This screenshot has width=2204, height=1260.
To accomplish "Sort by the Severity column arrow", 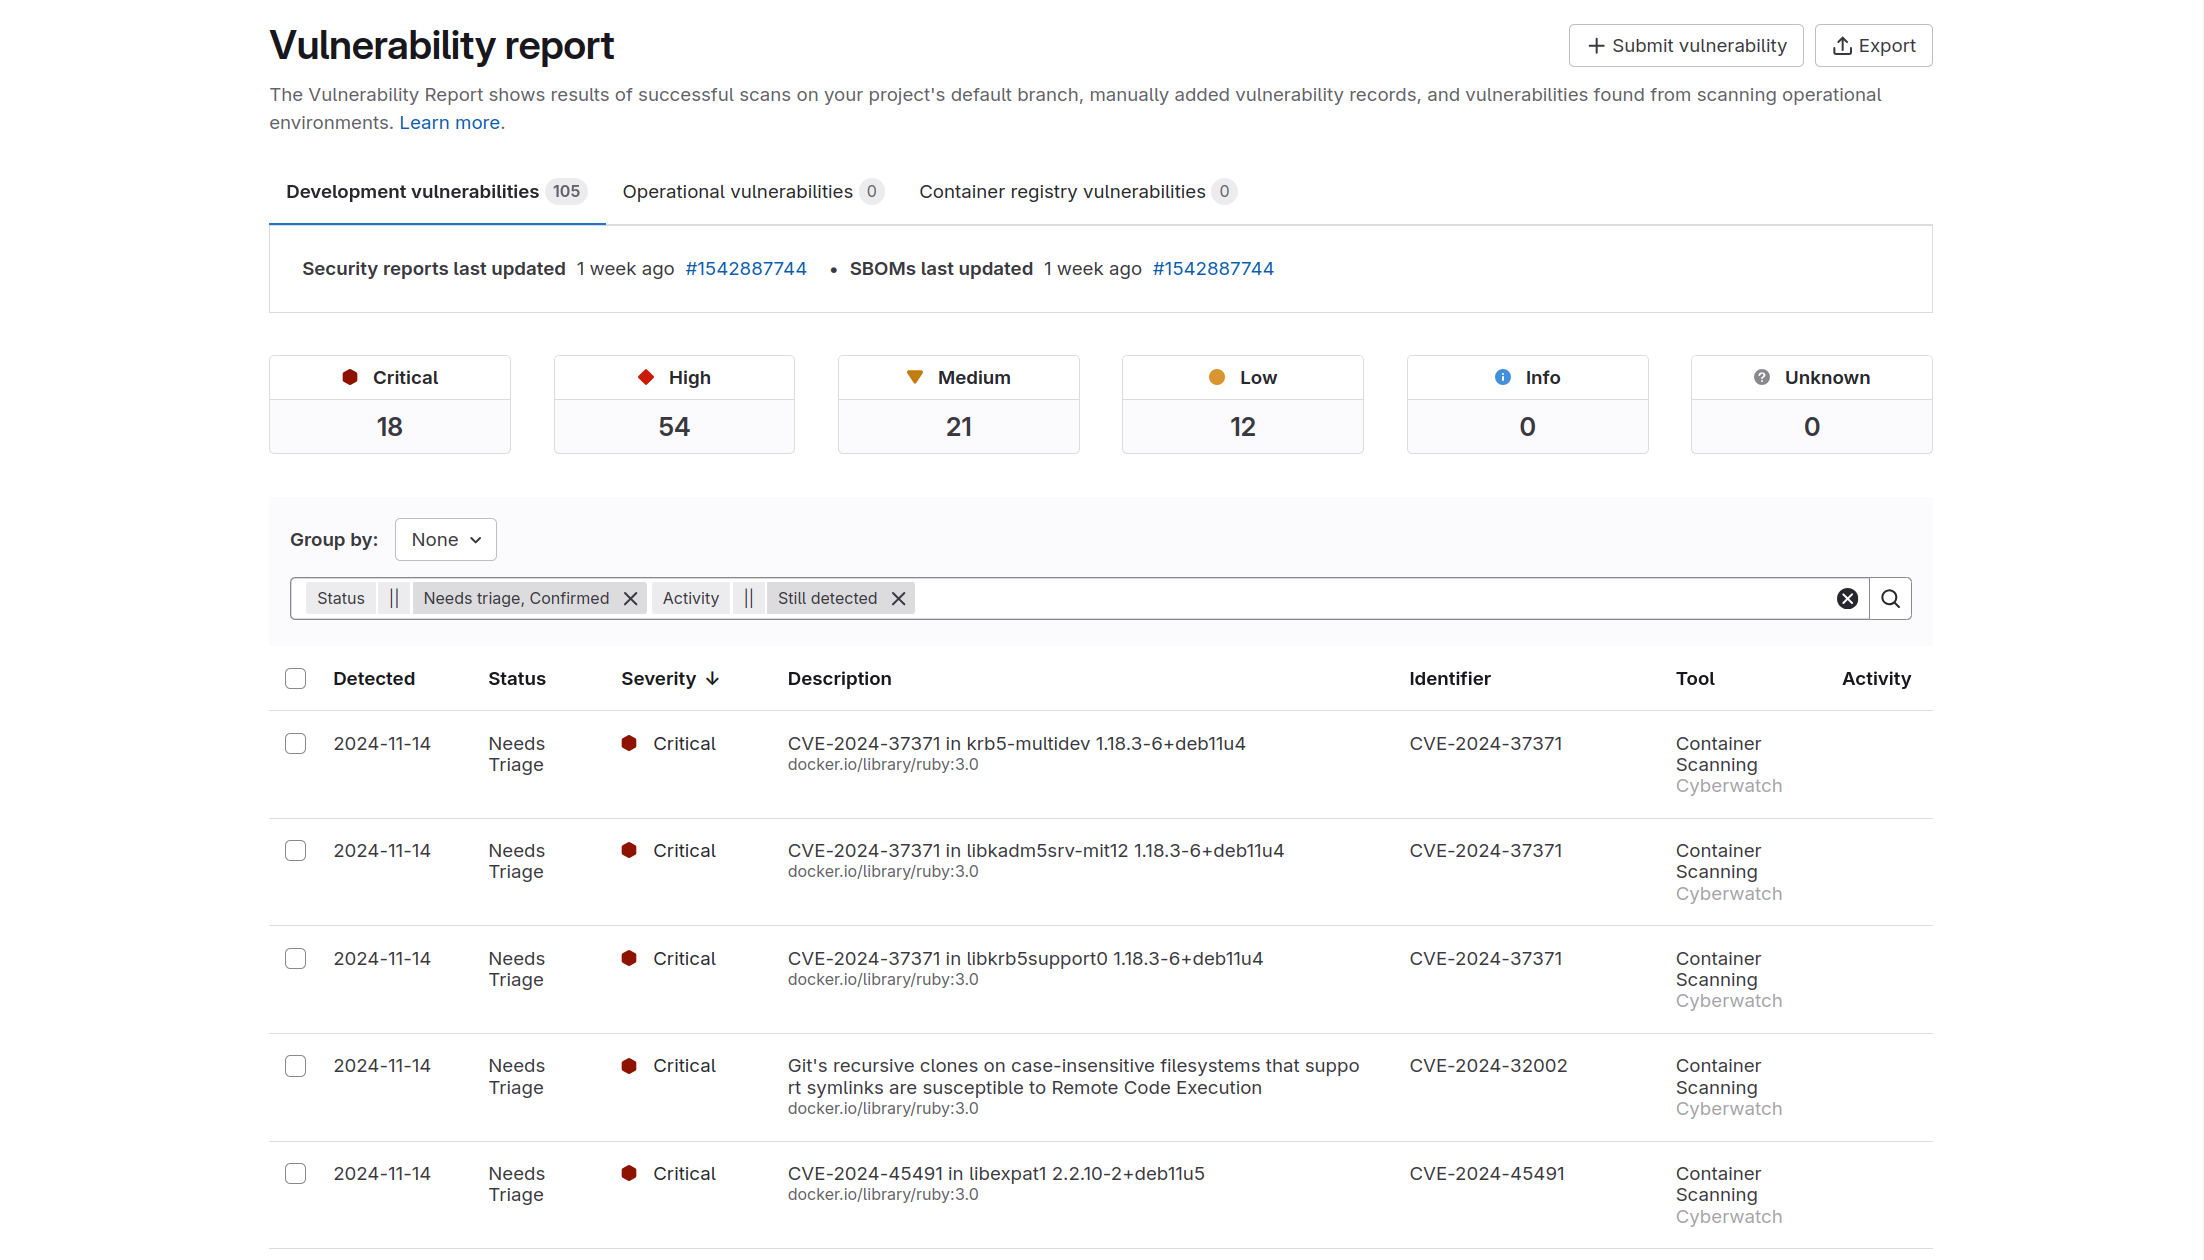I will coord(712,679).
